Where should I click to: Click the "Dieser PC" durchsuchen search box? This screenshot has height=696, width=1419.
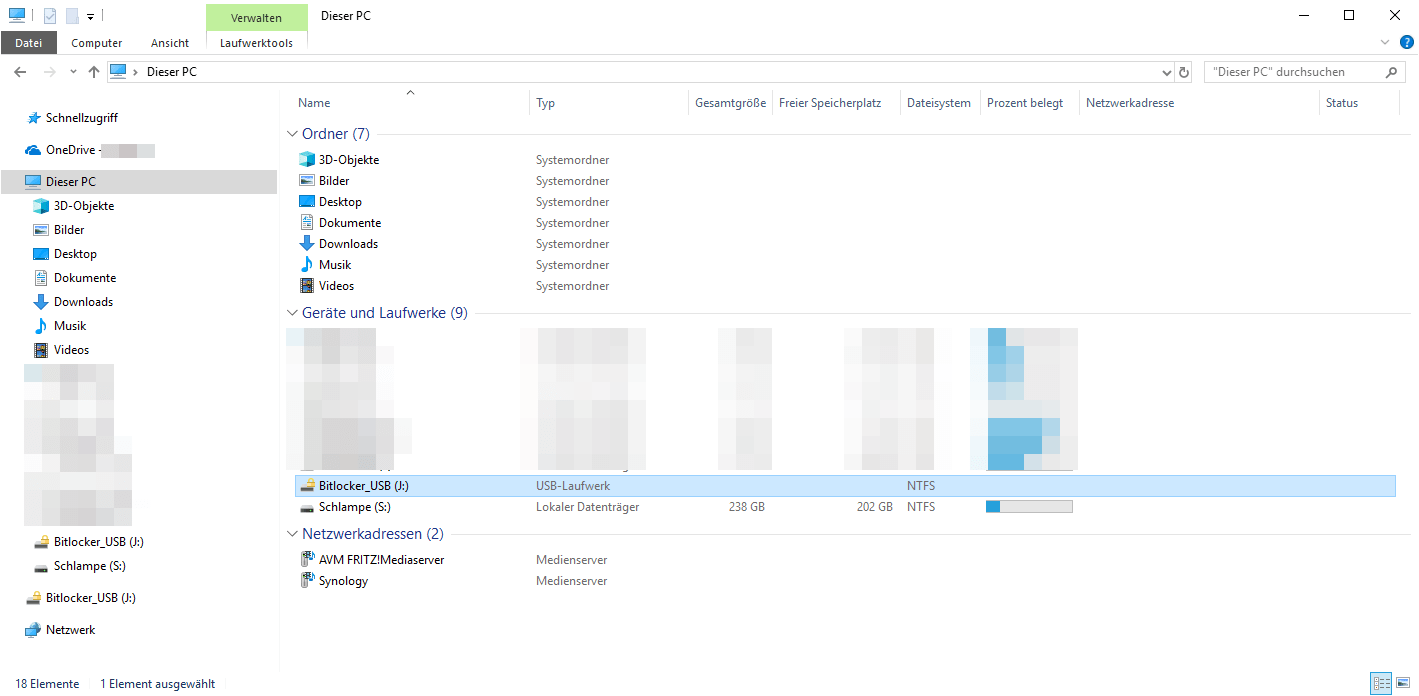tap(1294, 72)
